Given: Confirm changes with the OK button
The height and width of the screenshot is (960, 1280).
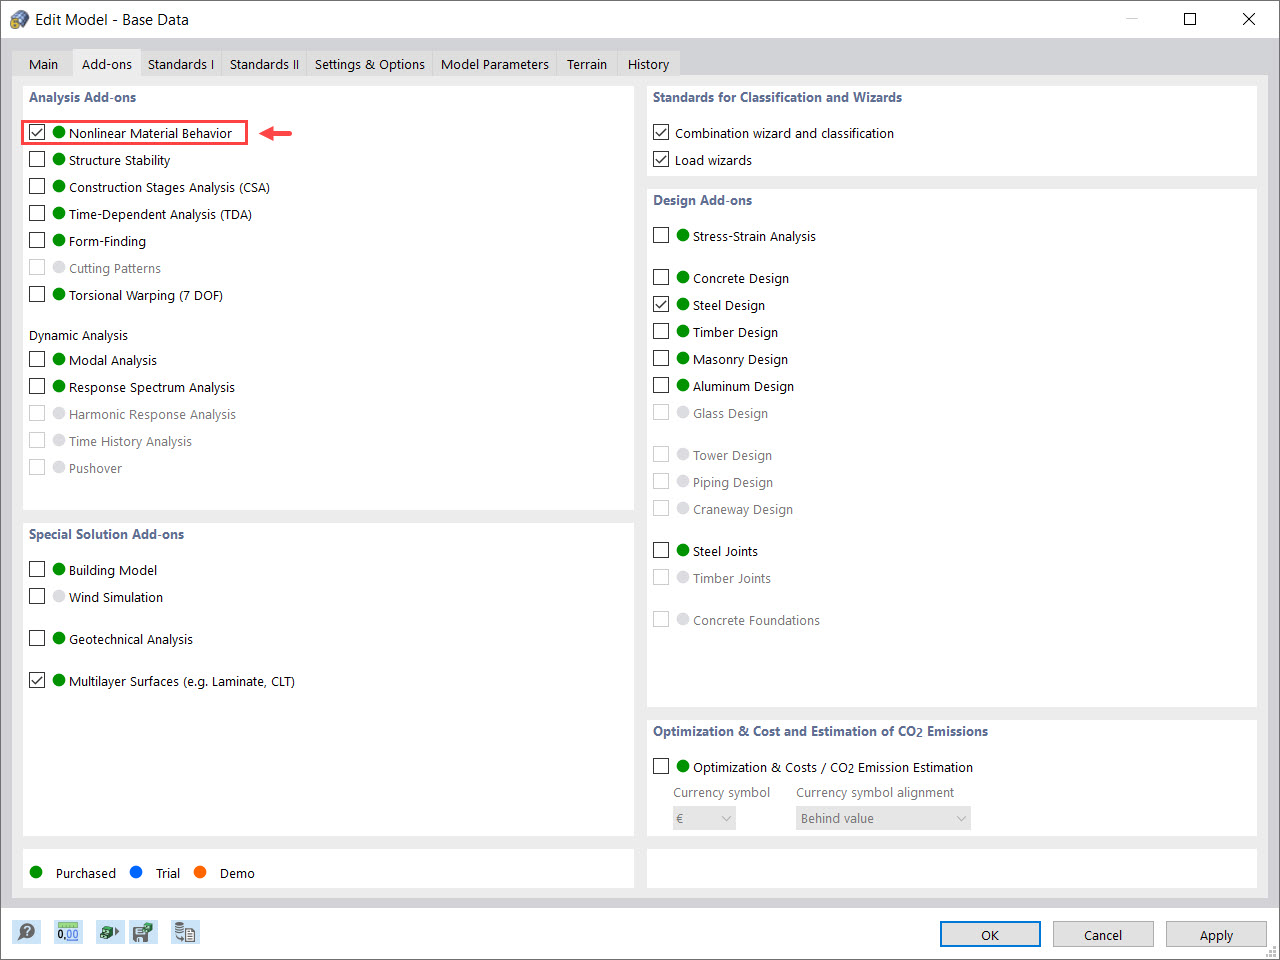Looking at the screenshot, I should [x=989, y=934].
